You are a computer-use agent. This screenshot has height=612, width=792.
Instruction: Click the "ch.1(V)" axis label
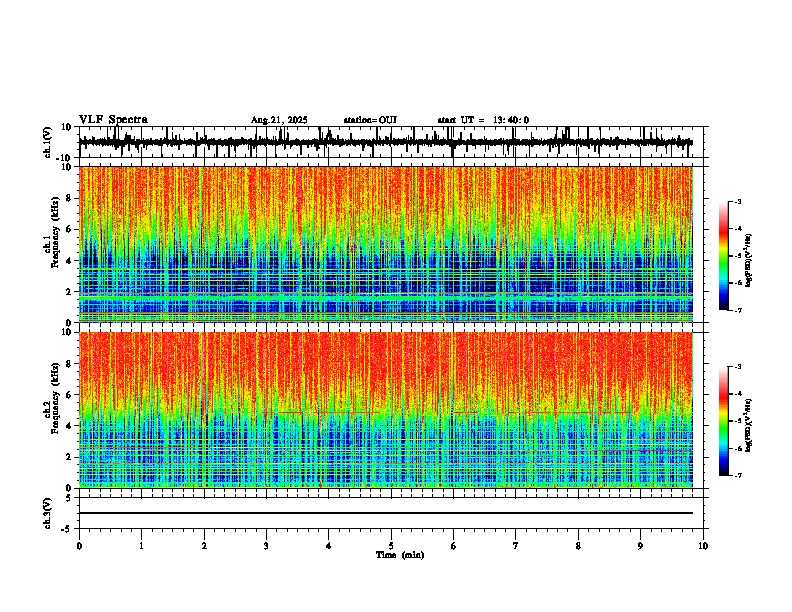coord(48,142)
